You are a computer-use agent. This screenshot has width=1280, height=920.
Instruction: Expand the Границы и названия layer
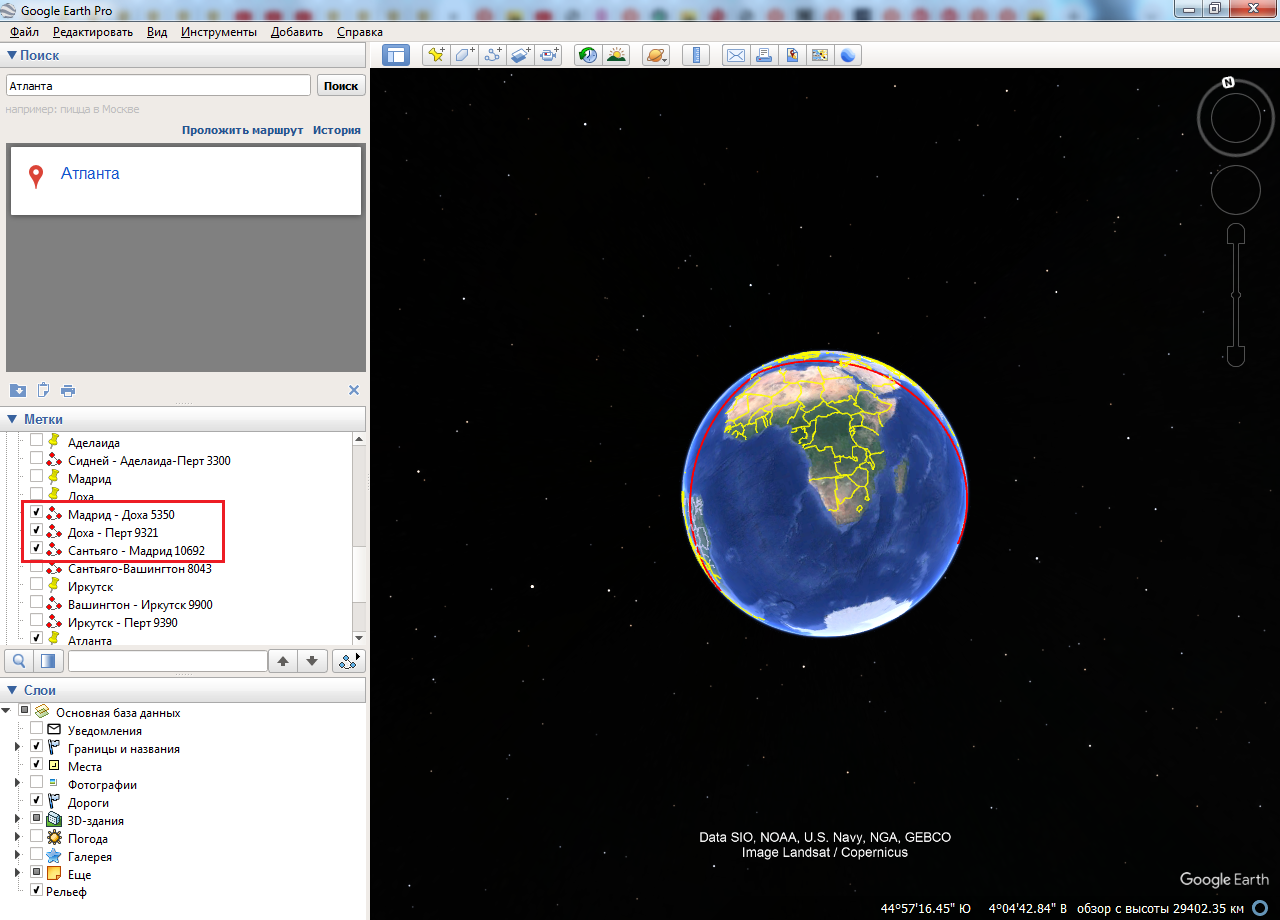click(17, 748)
